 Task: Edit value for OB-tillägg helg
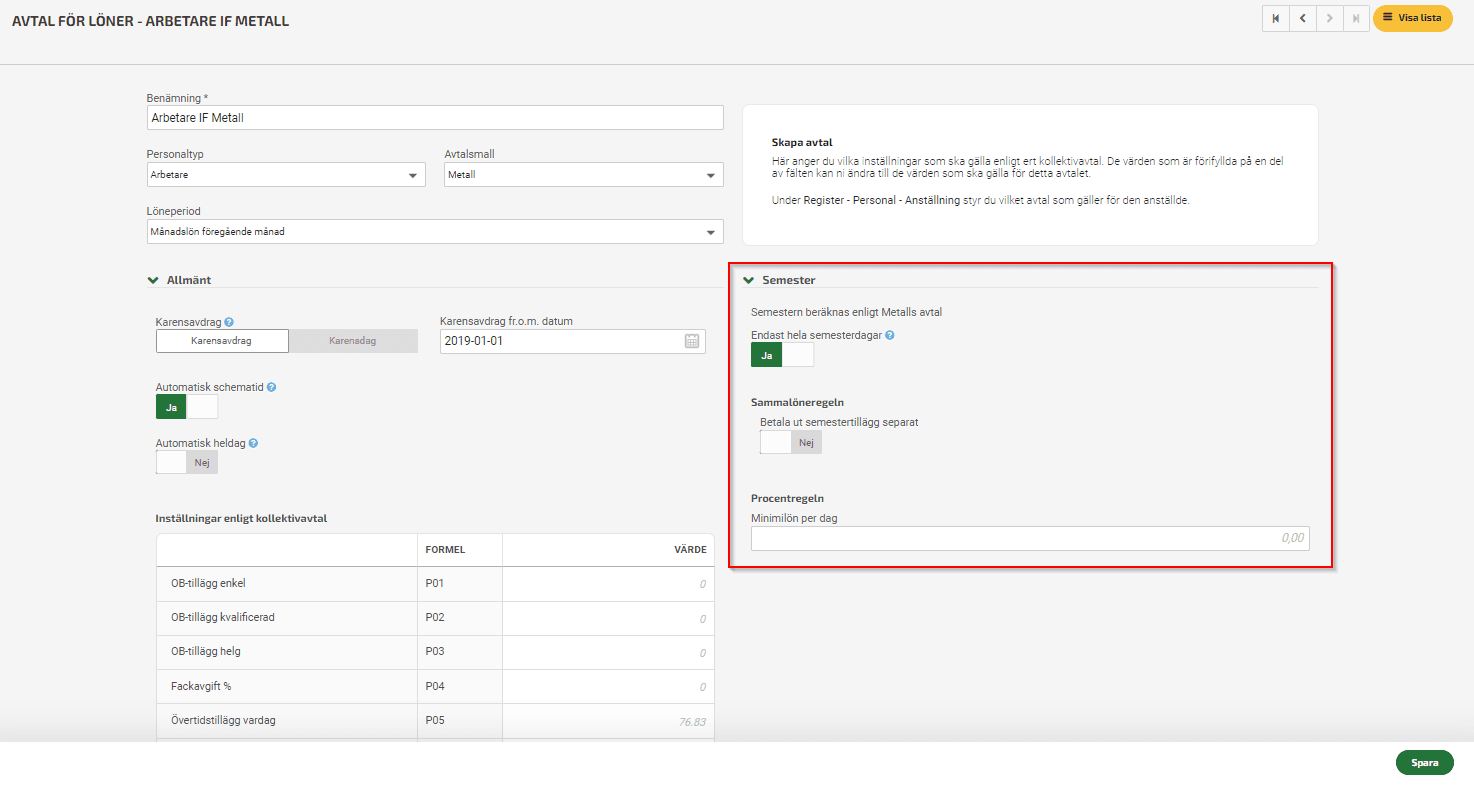[x=608, y=652]
